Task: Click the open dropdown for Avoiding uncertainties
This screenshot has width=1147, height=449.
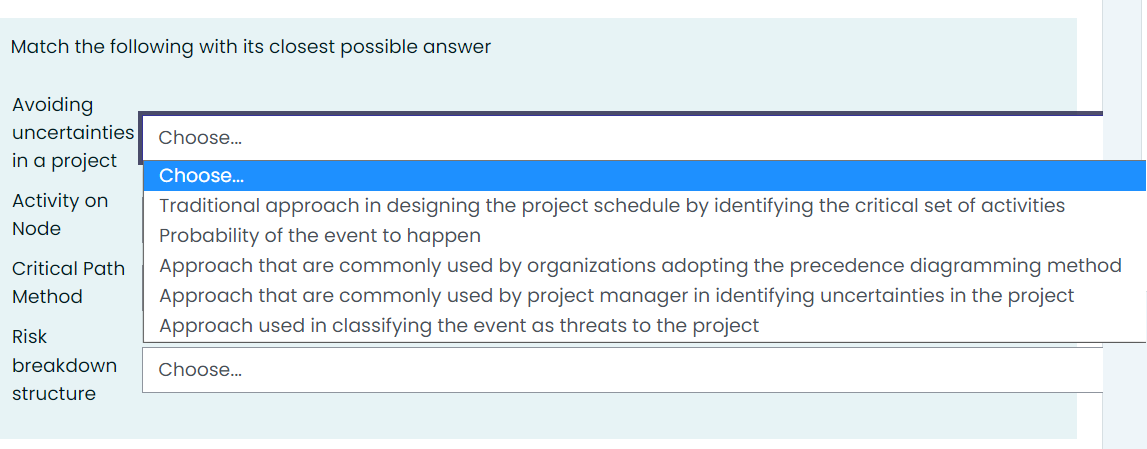Action: point(620,137)
